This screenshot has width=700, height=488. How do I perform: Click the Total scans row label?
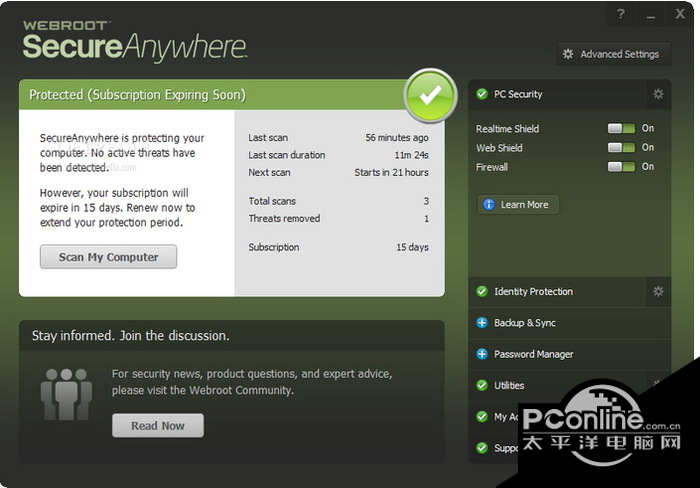tap(272, 201)
